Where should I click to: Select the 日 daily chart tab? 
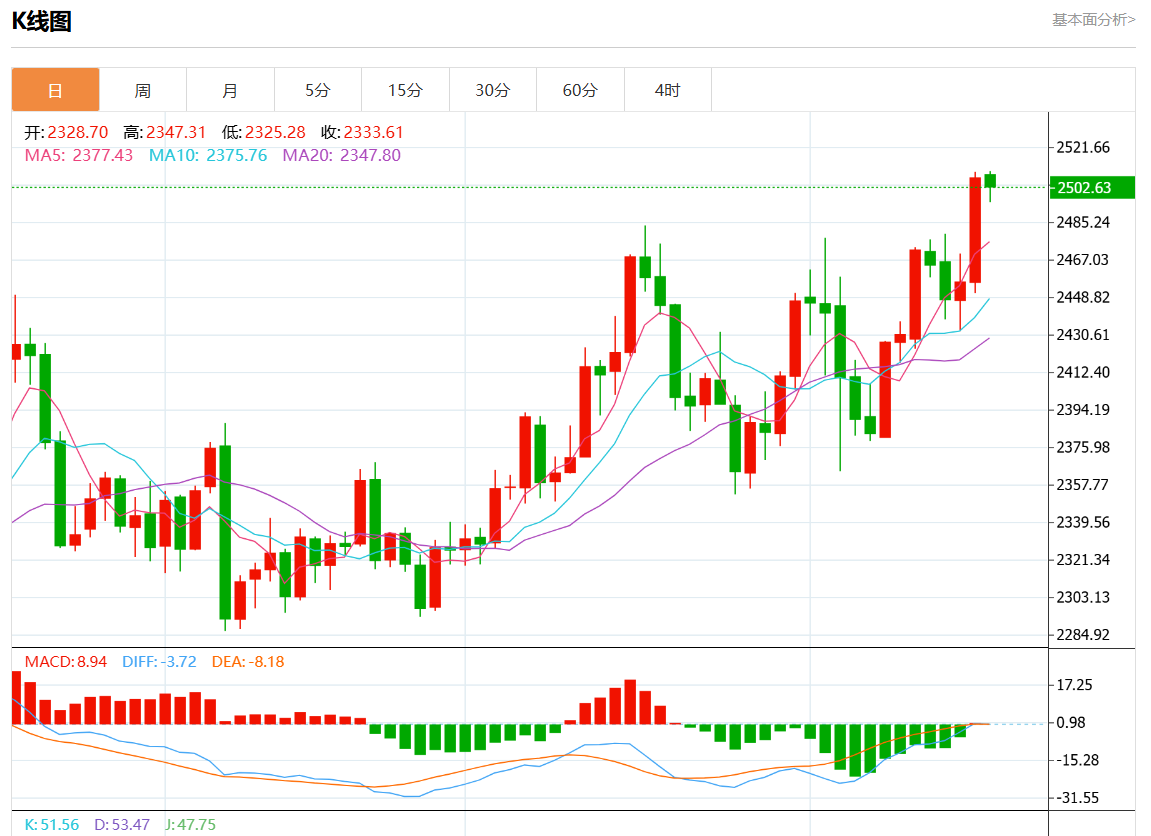tap(55, 90)
